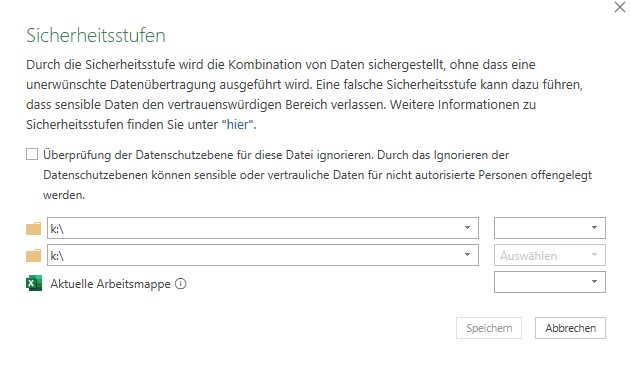The width and height of the screenshot is (631, 366).
Task: Open the privacy dropdown for Aktuelle Arbeitsmappe
Action: [550, 282]
